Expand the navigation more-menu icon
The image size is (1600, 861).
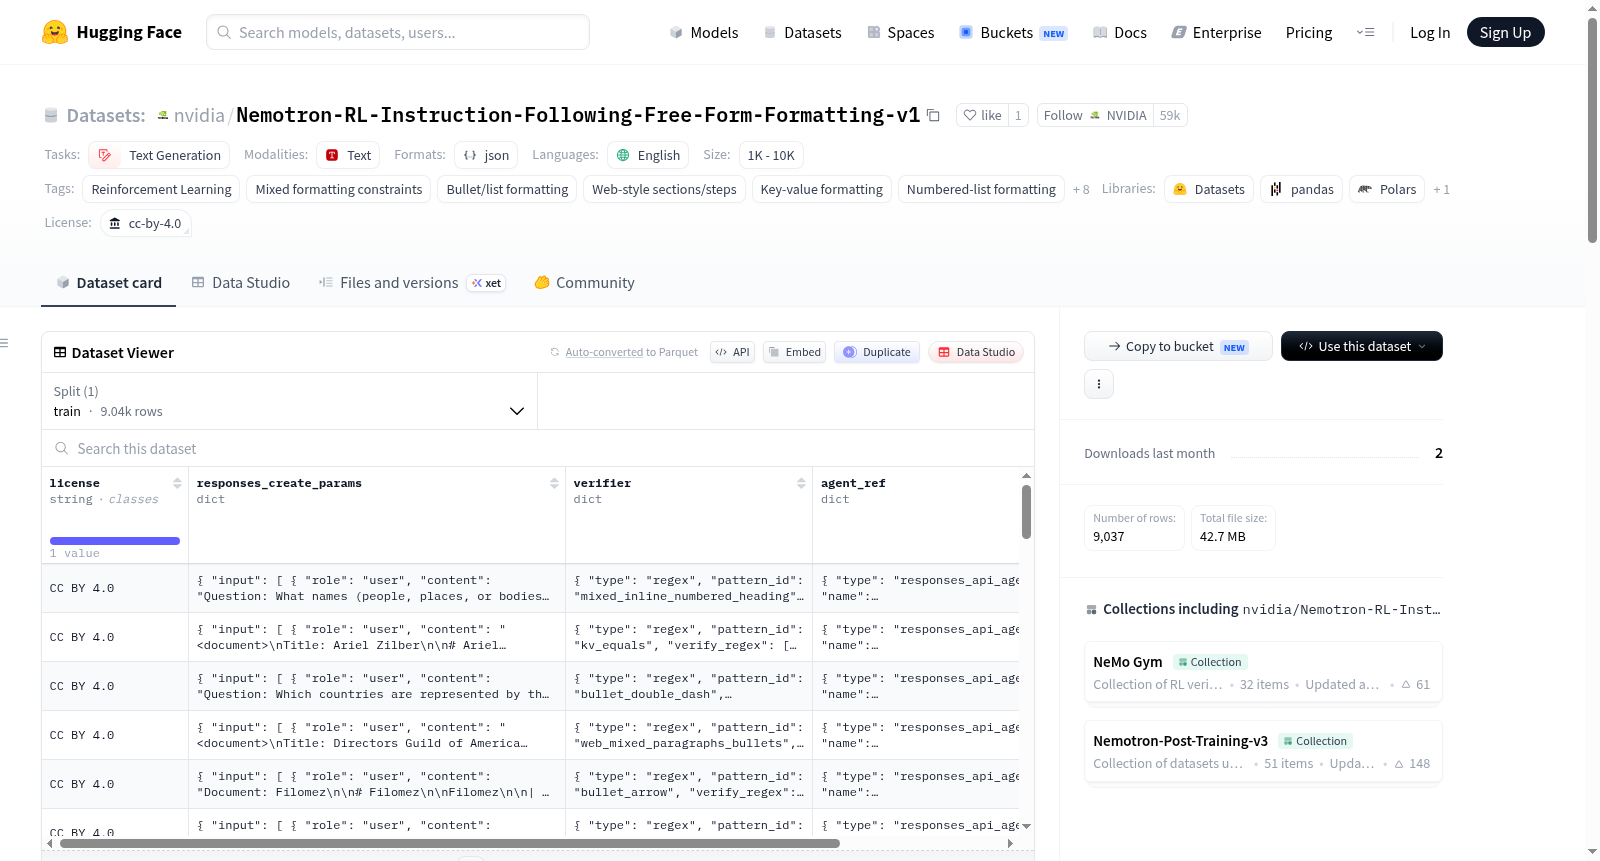(1365, 32)
